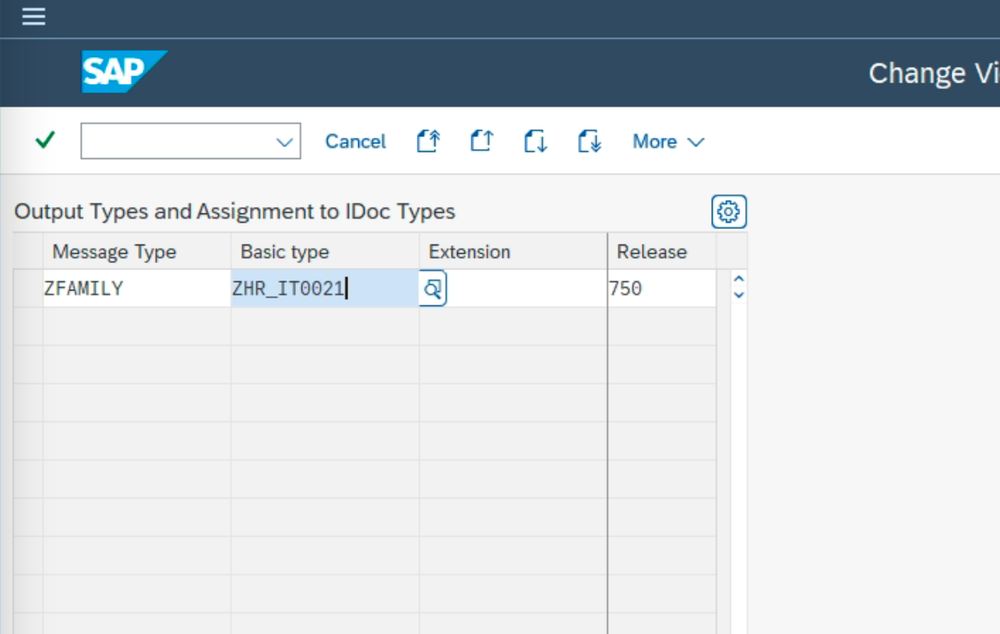Expand the chevron next to More
The height and width of the screenshot is (634, 1000).
[697, 142]
